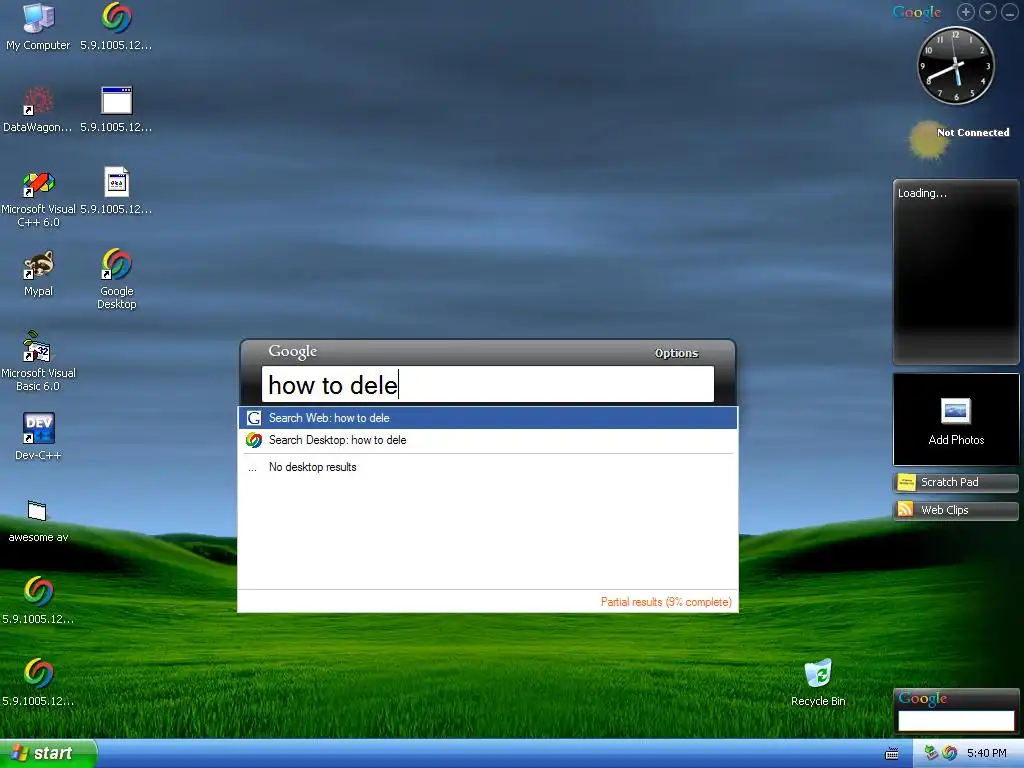Click the Google logo in quick search box

293,351
